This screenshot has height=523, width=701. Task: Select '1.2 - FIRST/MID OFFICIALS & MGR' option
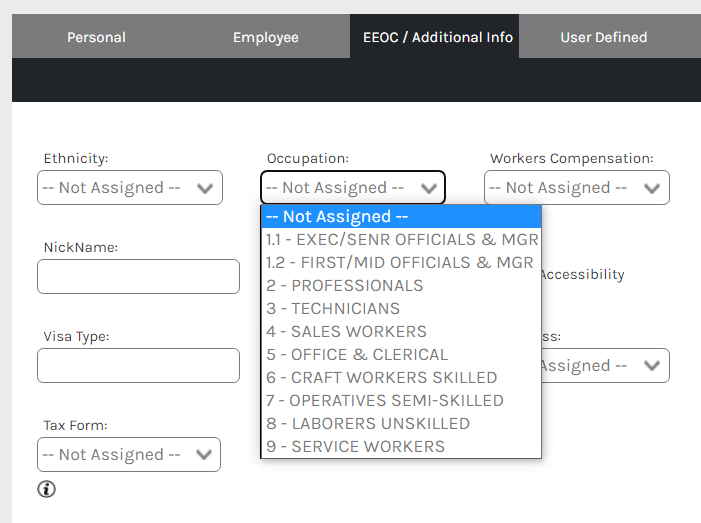pos(401,263)
